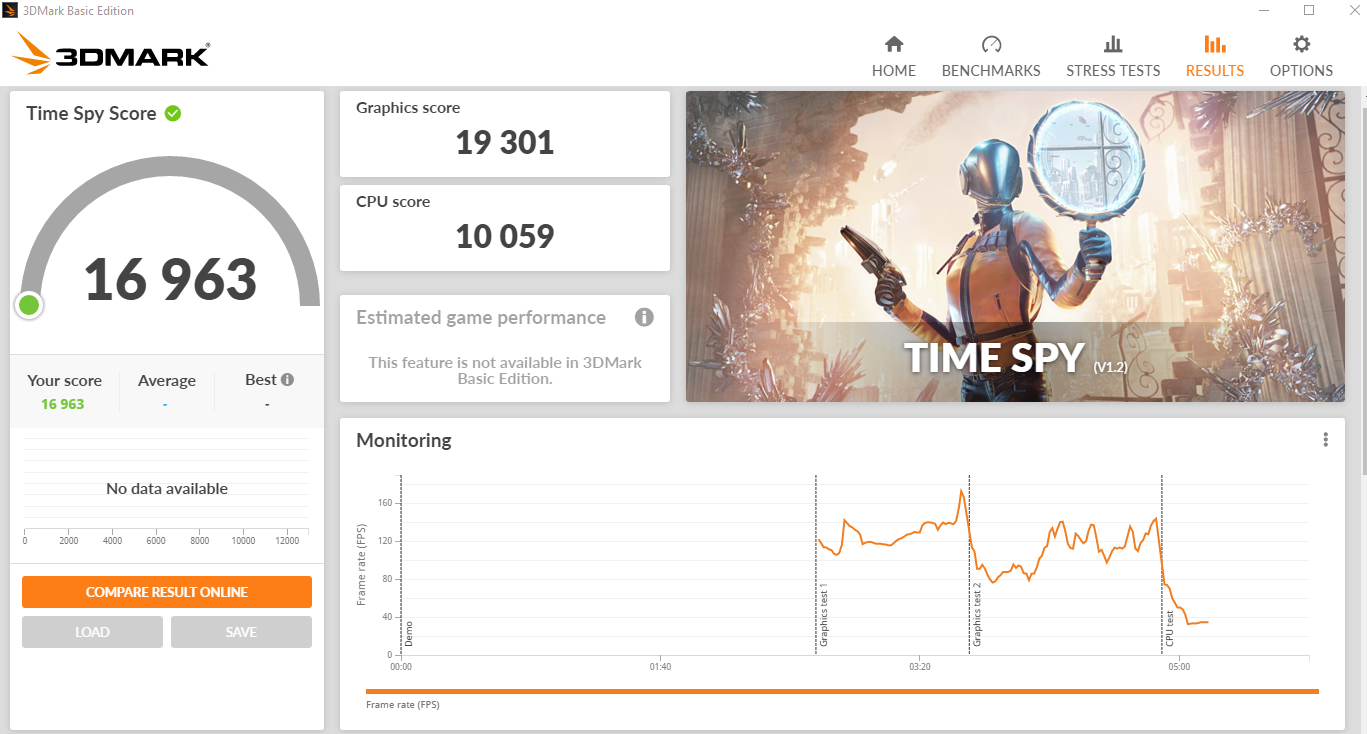1367x734 pixels.
Task: Click the green Your score value
Action: click(63, 404)
